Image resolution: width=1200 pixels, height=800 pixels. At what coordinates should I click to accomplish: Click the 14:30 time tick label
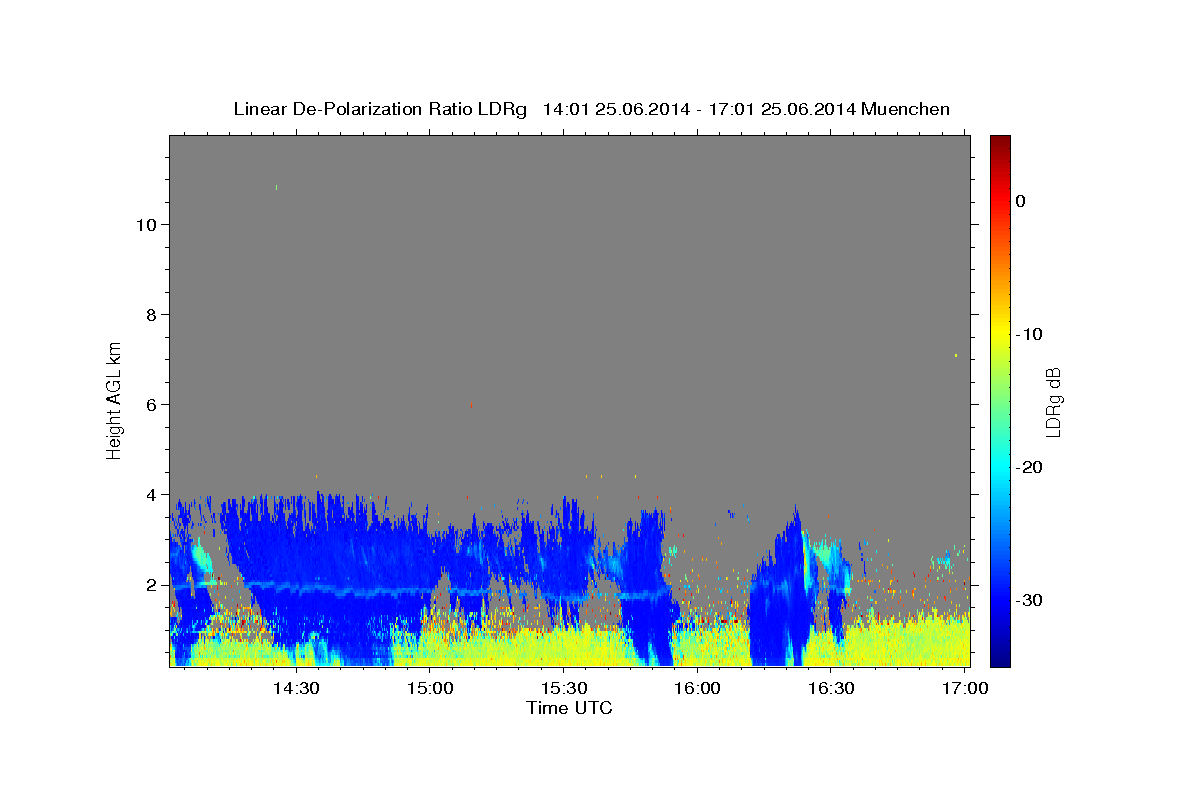pyautogui.click(x=296, y=688)
